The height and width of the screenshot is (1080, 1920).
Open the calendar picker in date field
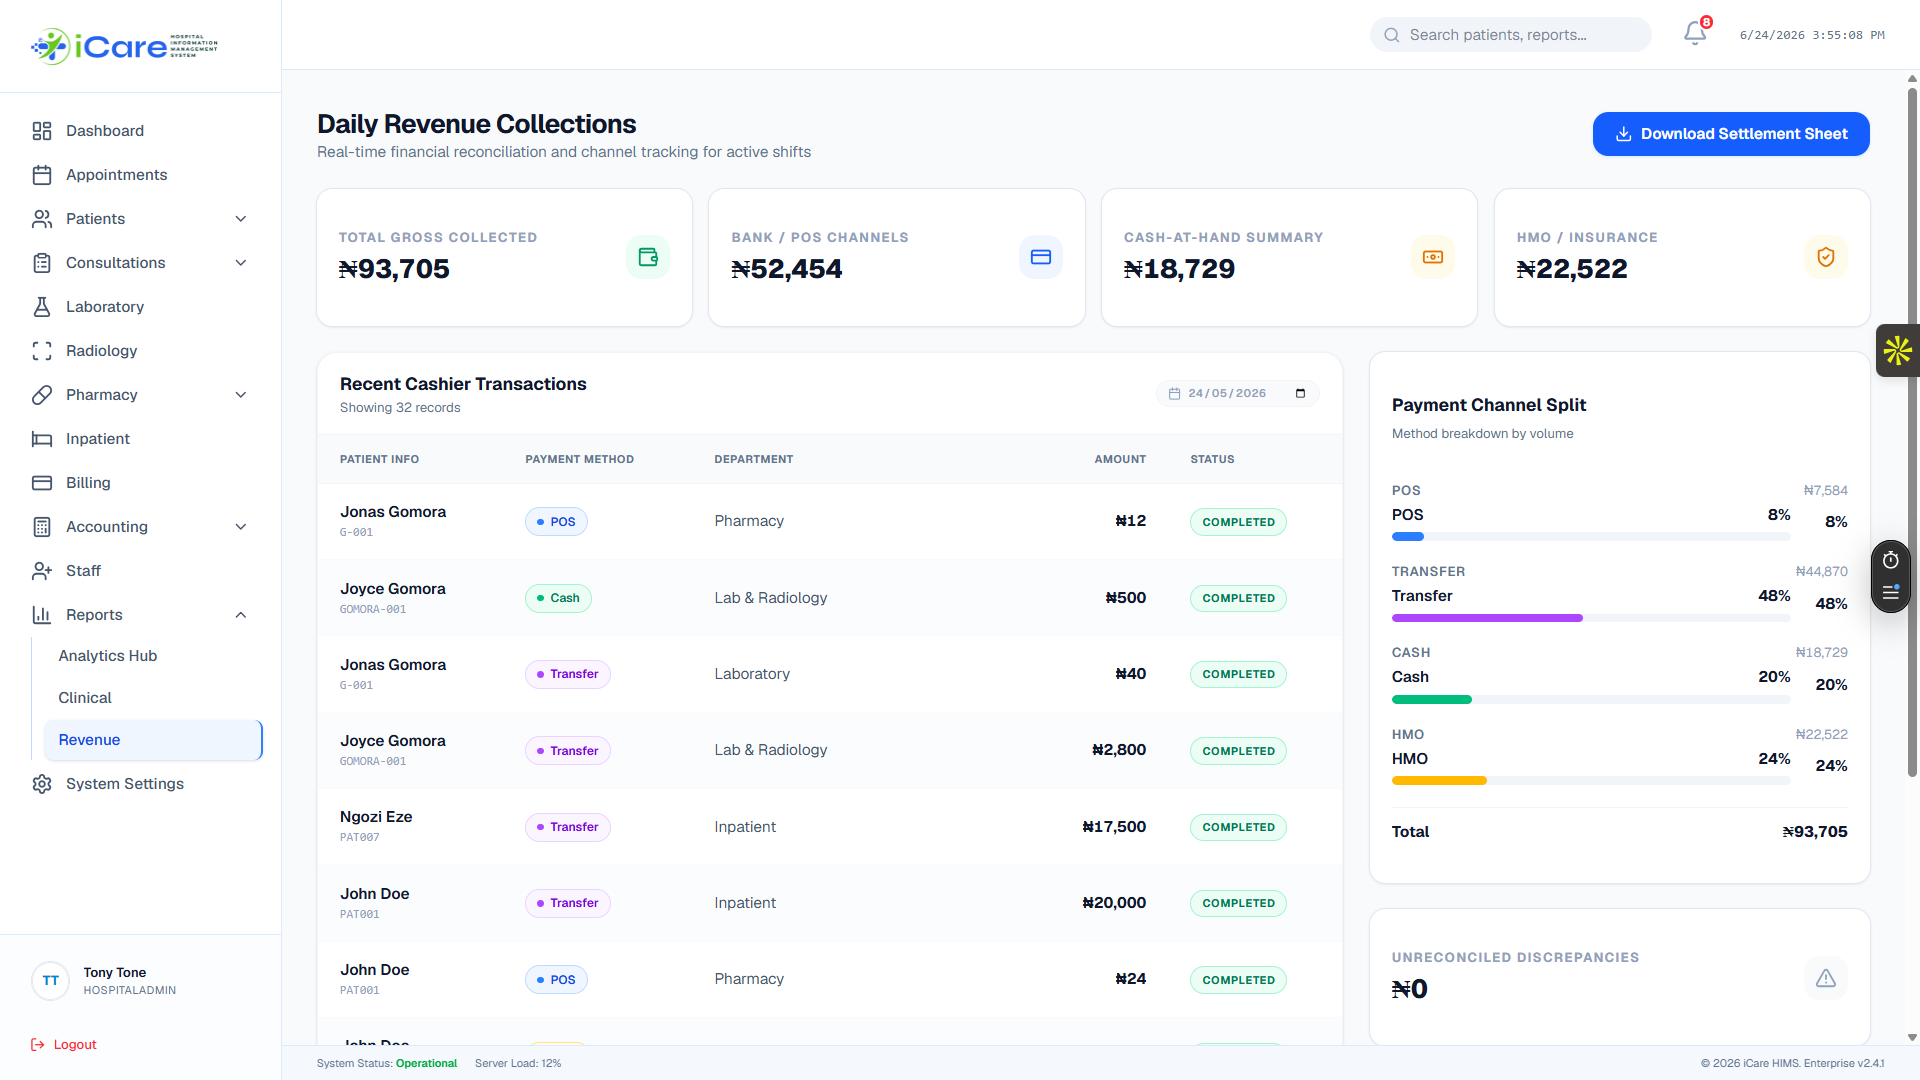(x=1301, y=393)
